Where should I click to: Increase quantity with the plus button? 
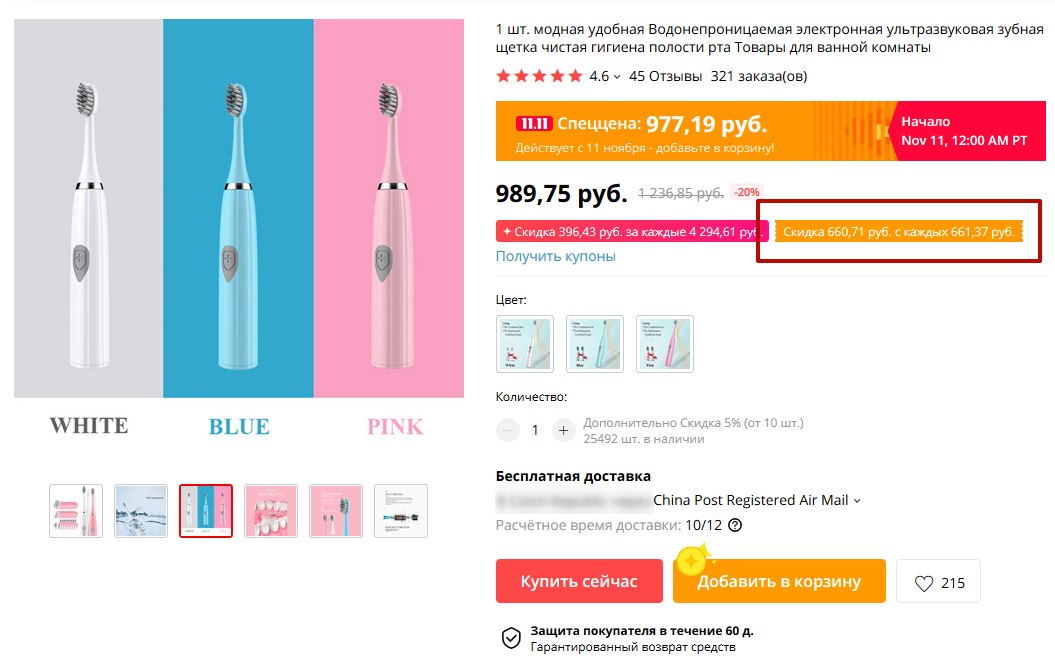click(563, 430)
